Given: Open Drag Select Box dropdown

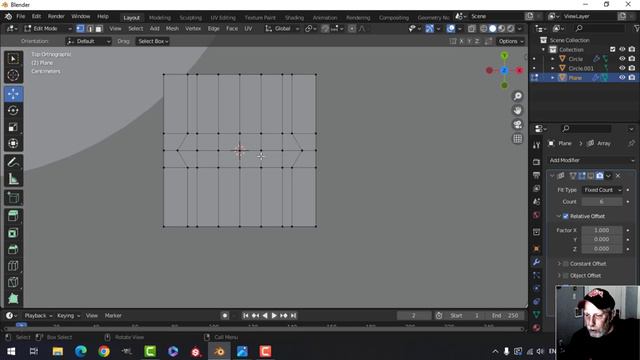Looking at the screenshot, I should (x=153, y=41).
